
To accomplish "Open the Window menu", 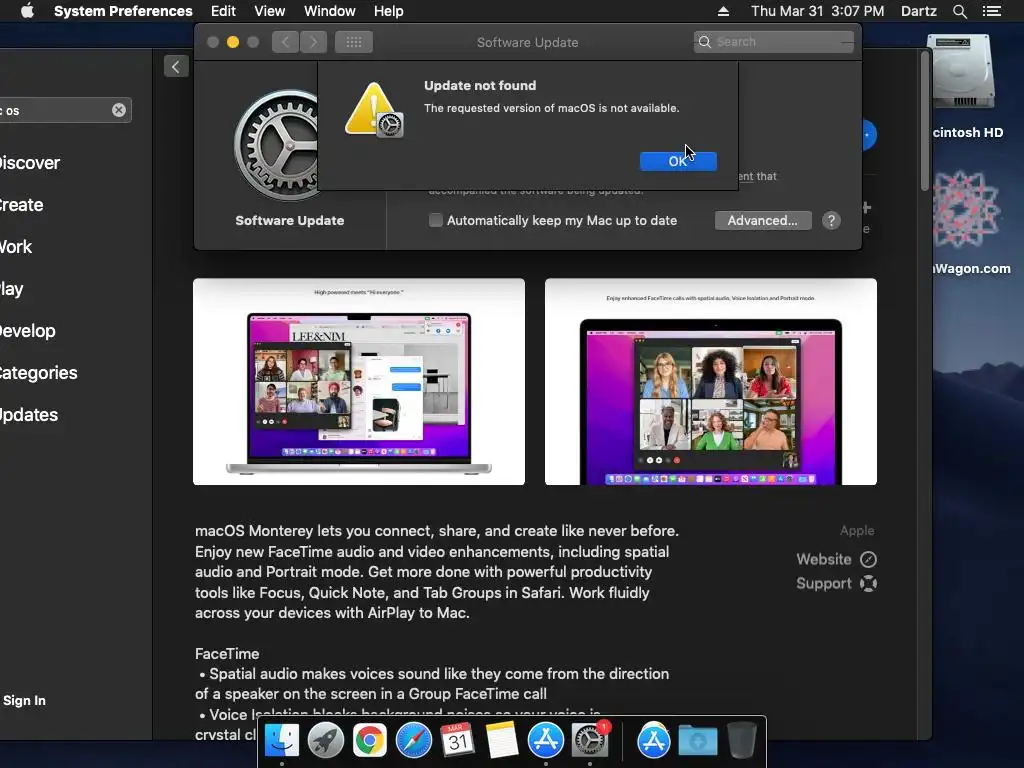I will click(x=330, y=11).
